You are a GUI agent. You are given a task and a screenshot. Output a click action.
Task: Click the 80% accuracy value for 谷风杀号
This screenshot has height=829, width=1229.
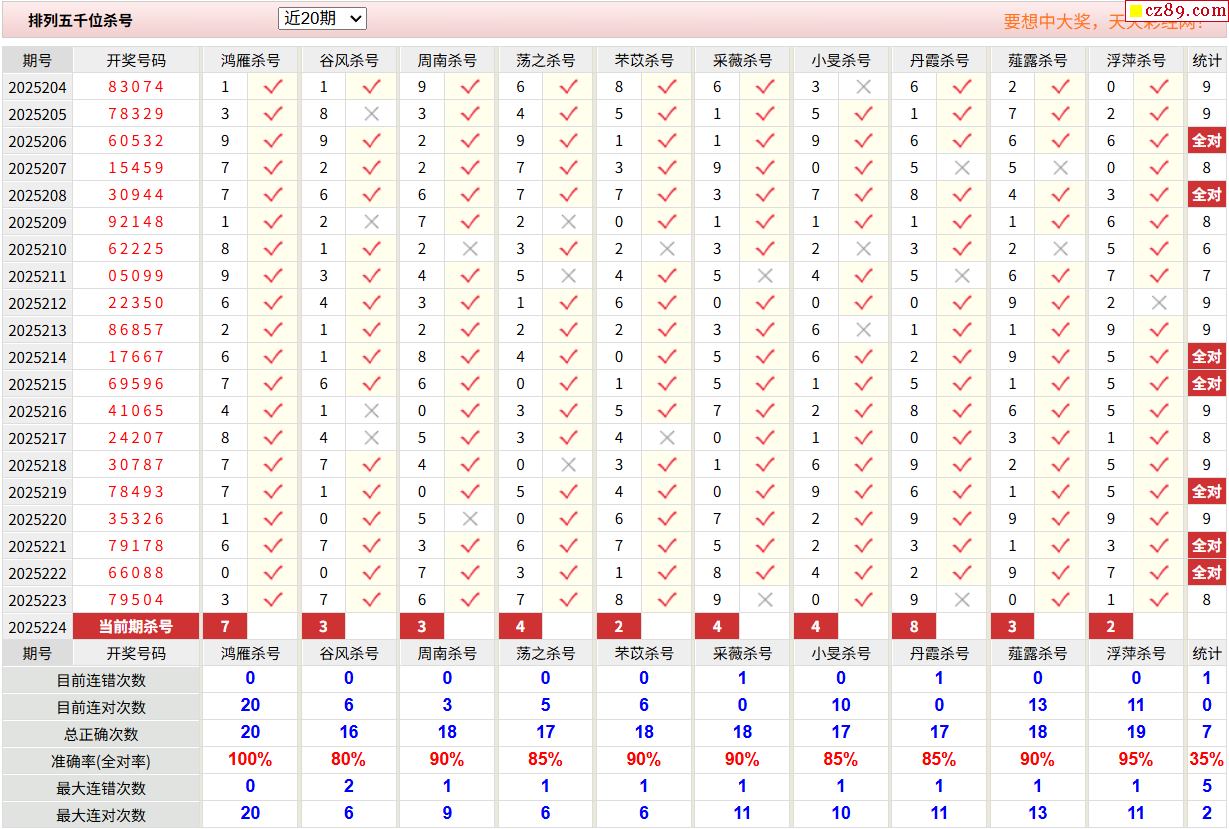(x=348, y=760)
